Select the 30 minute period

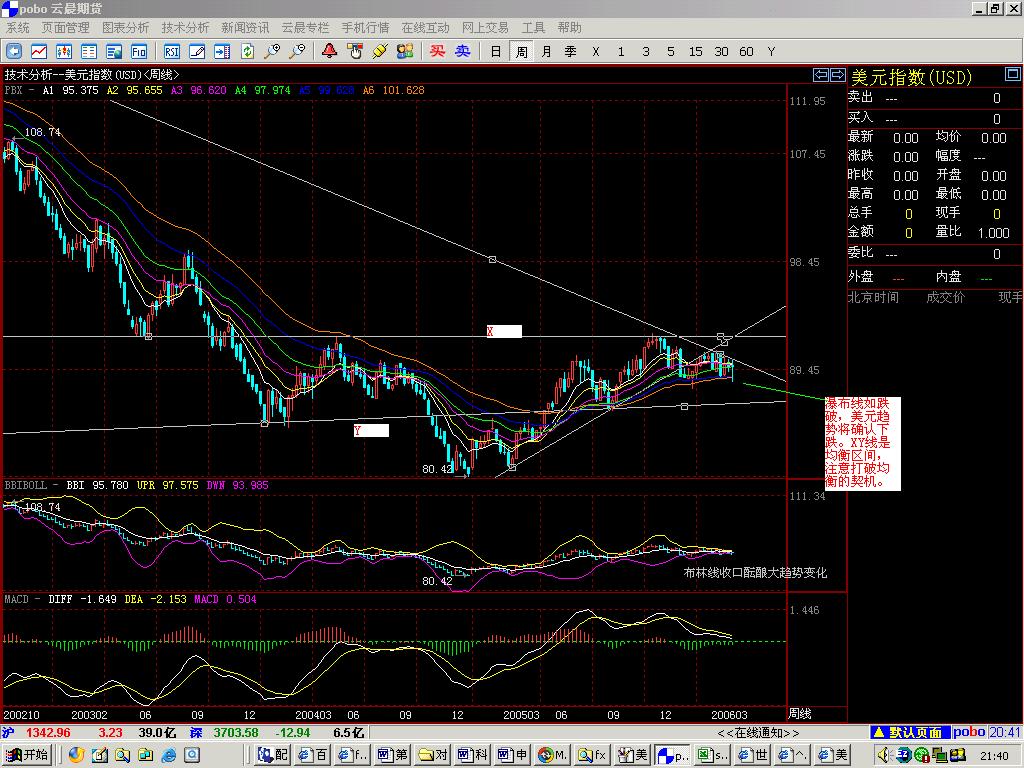[x=721, y=51]
